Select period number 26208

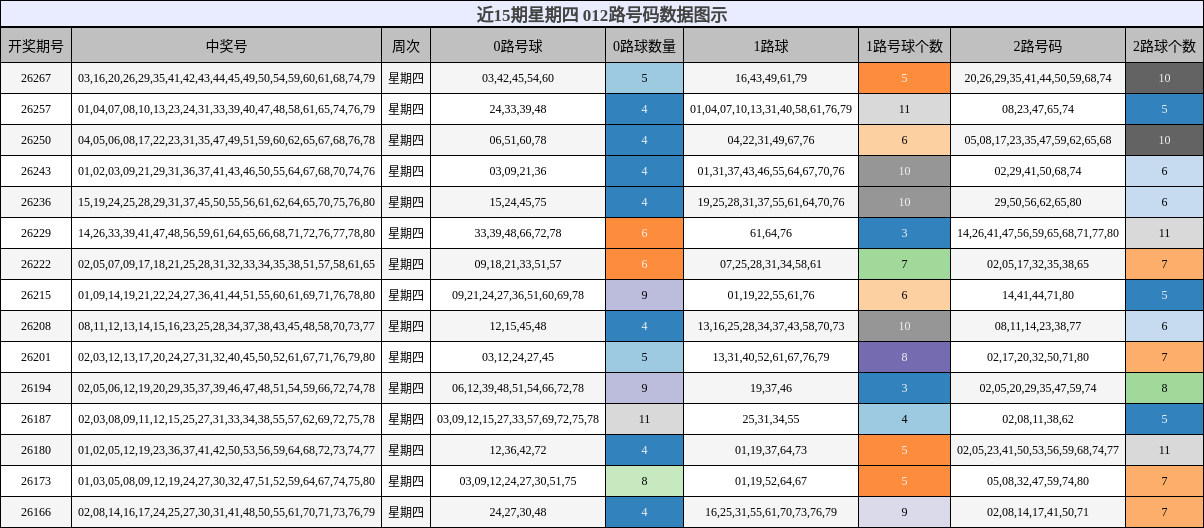pyautogui.click(x=36, y=326)
